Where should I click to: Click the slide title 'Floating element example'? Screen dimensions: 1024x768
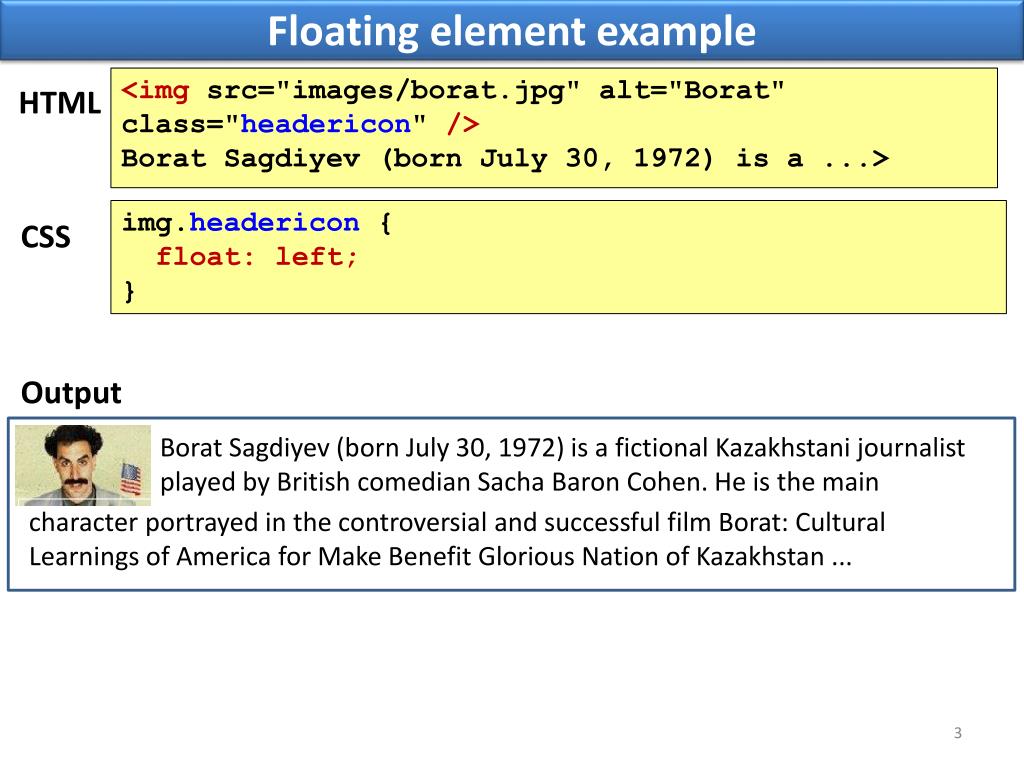511,31
